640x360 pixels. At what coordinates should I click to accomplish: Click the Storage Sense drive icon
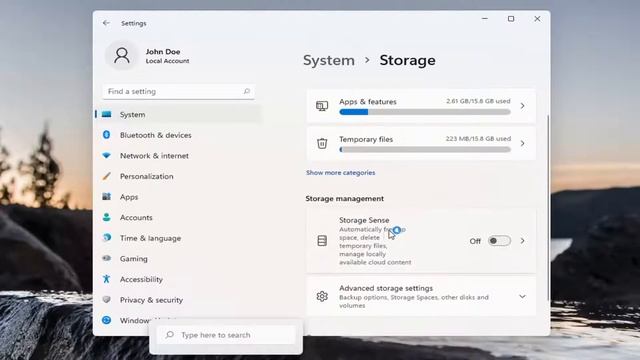tap(322, 240)
